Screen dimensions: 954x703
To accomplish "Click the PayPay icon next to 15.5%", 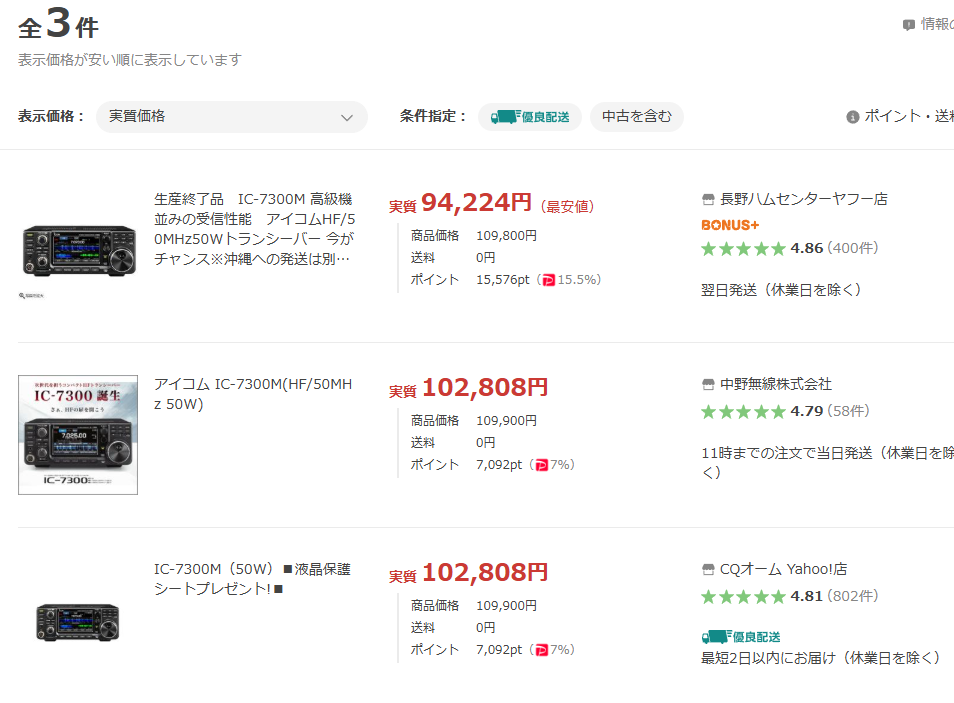I will 548,280.
